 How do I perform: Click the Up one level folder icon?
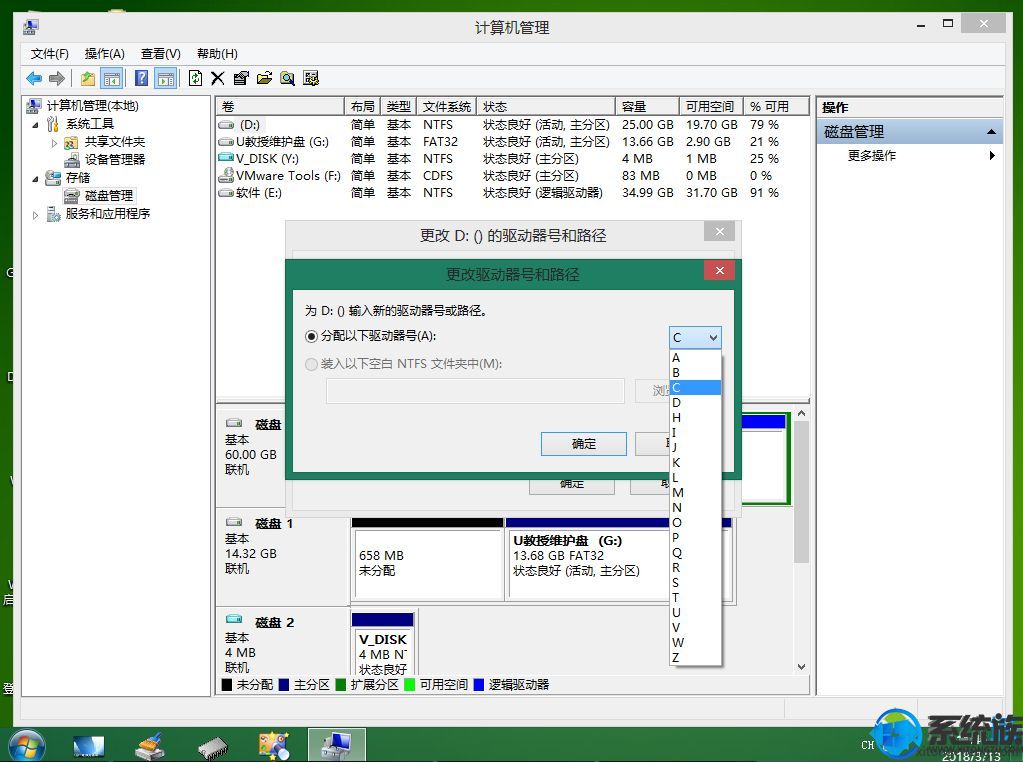(87, 79)
